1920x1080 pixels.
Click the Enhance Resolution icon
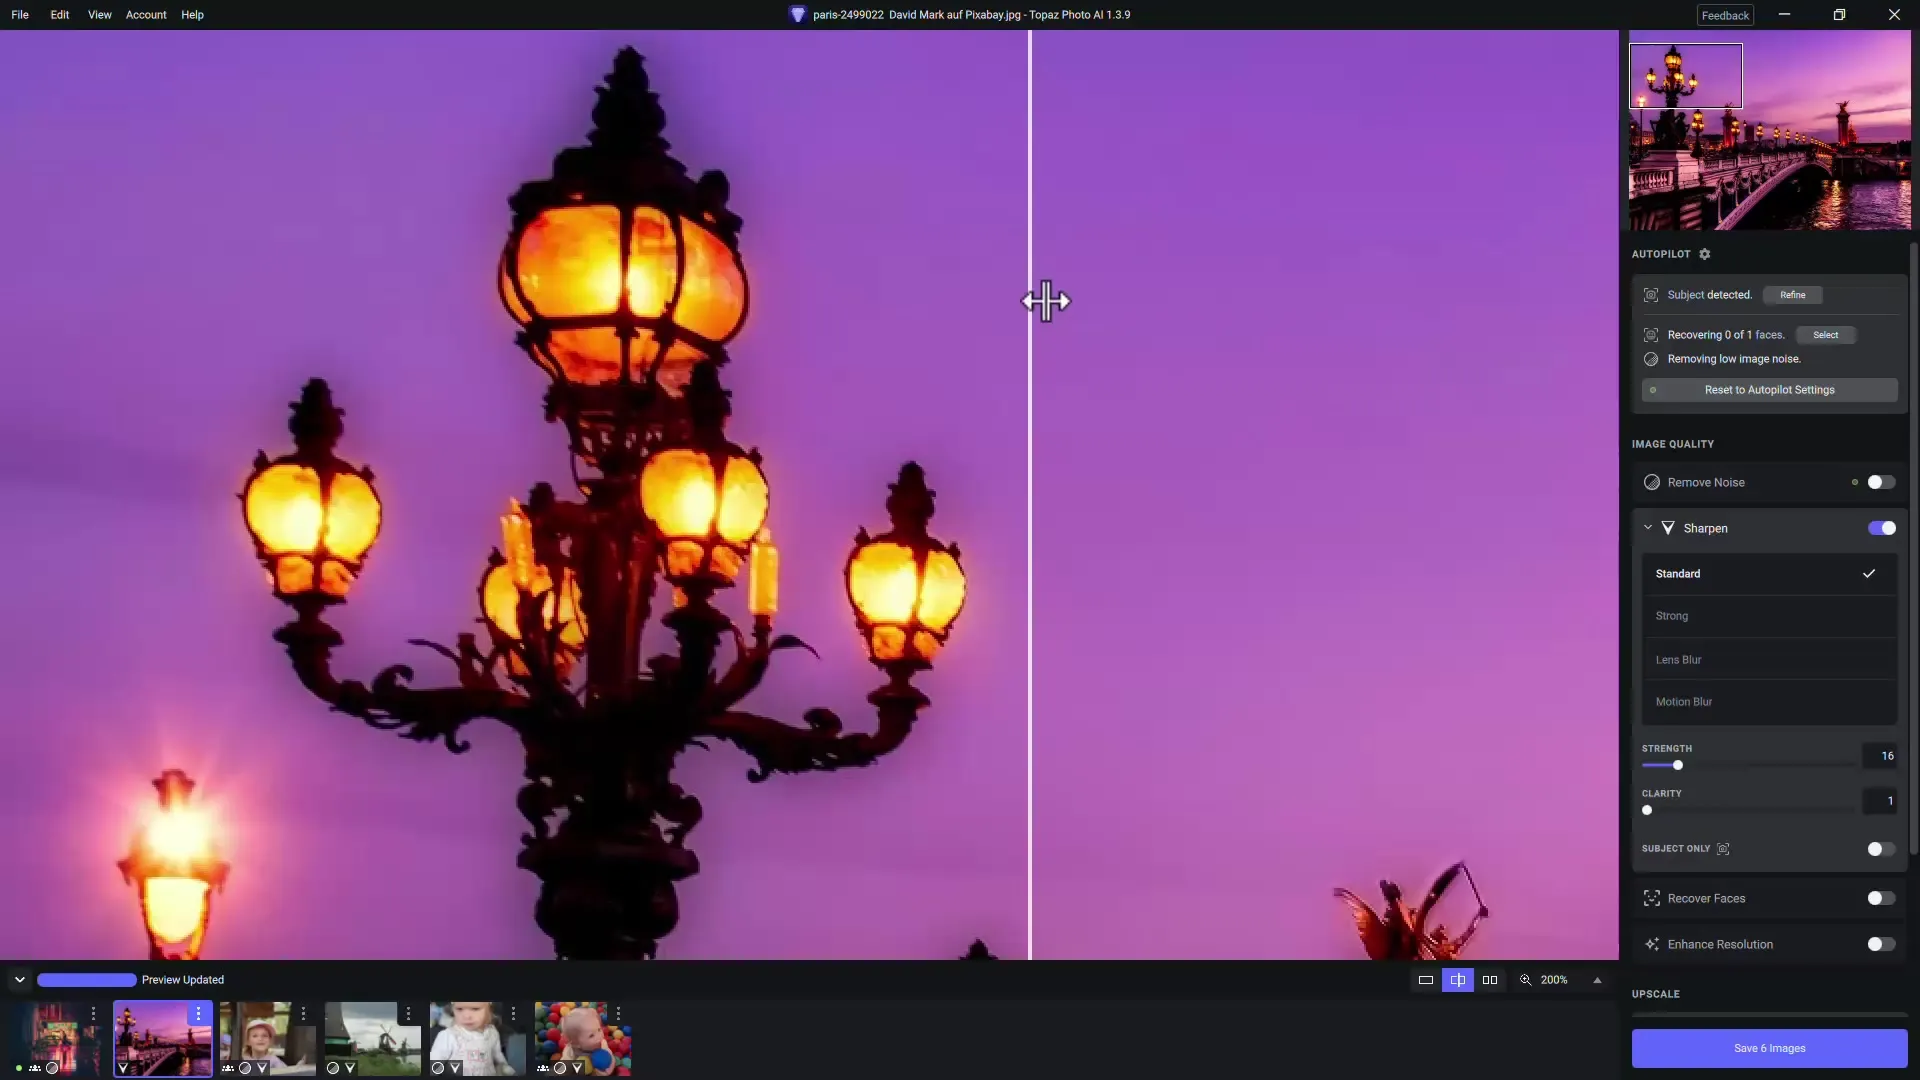1652,943
